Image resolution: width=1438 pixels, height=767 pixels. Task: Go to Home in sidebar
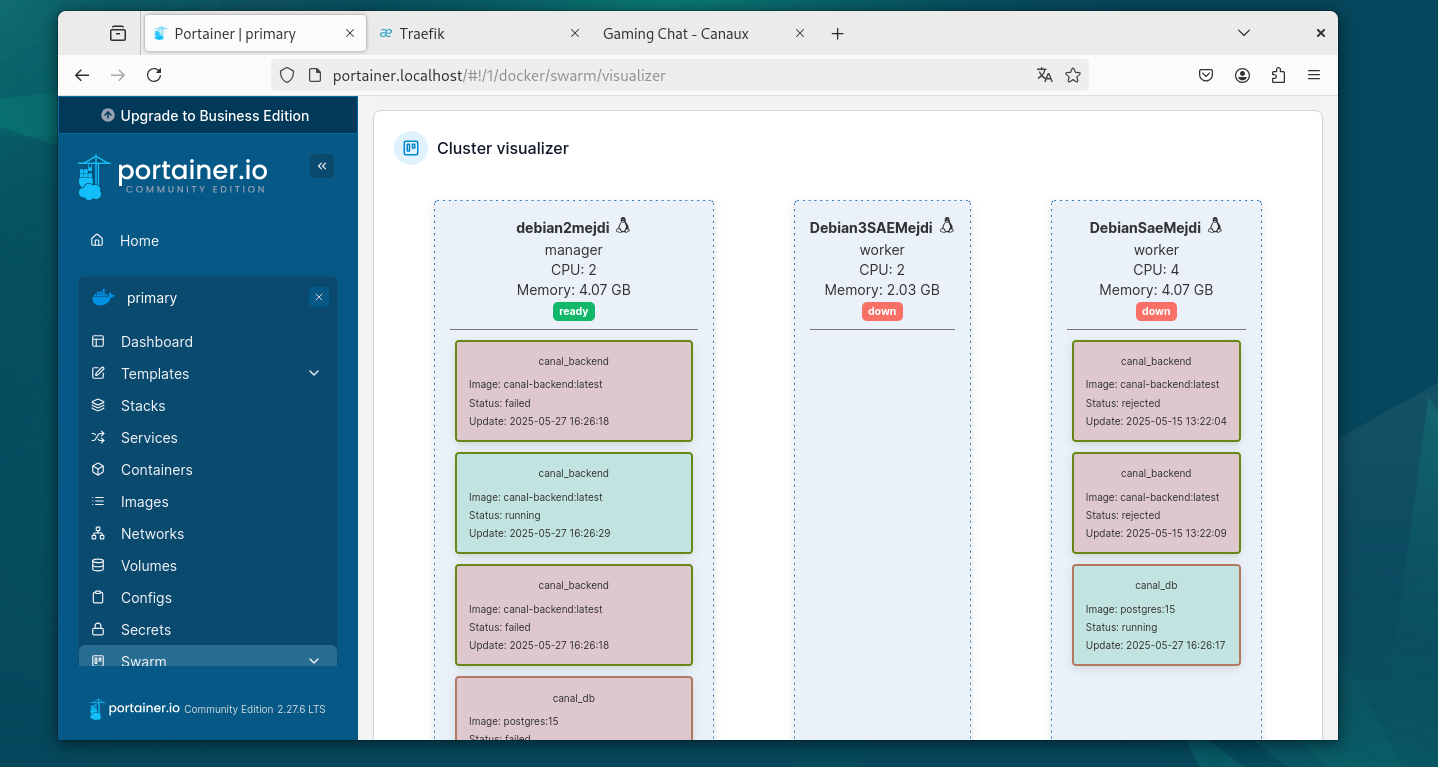139,241
